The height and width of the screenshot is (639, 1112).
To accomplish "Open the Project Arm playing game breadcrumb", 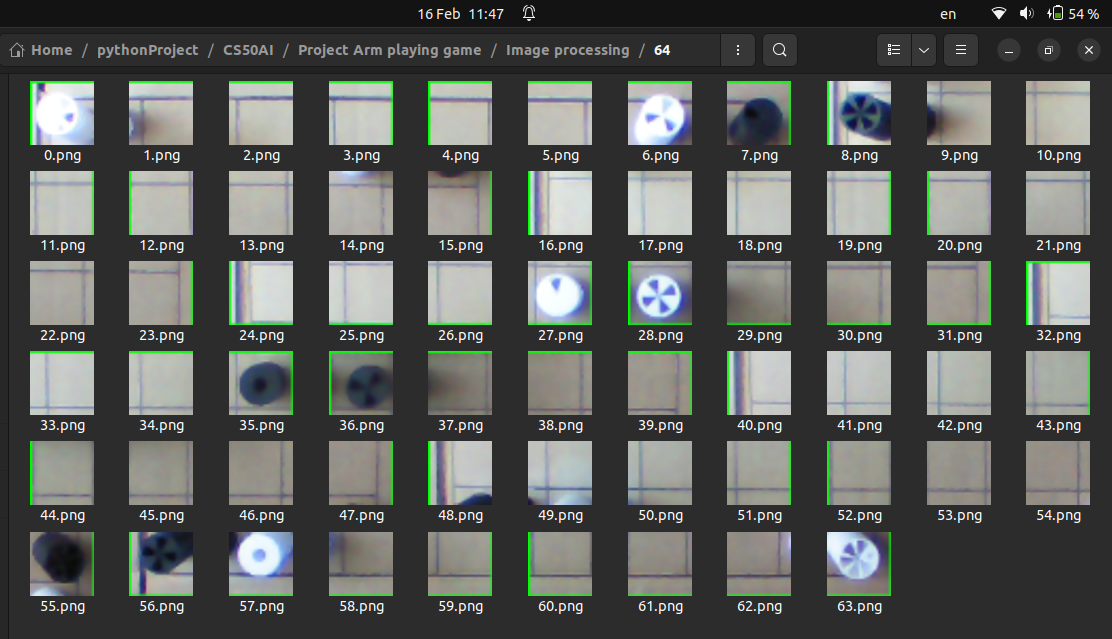I will click(x=389, y=50).
